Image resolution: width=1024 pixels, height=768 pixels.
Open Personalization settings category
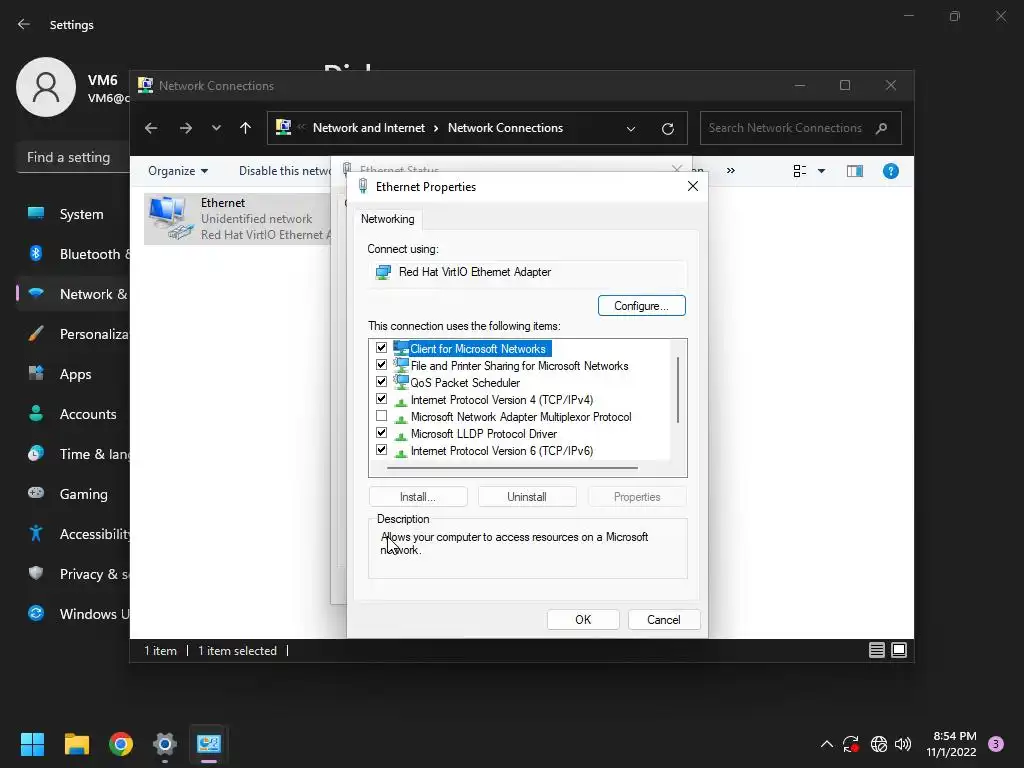point(73,334)
